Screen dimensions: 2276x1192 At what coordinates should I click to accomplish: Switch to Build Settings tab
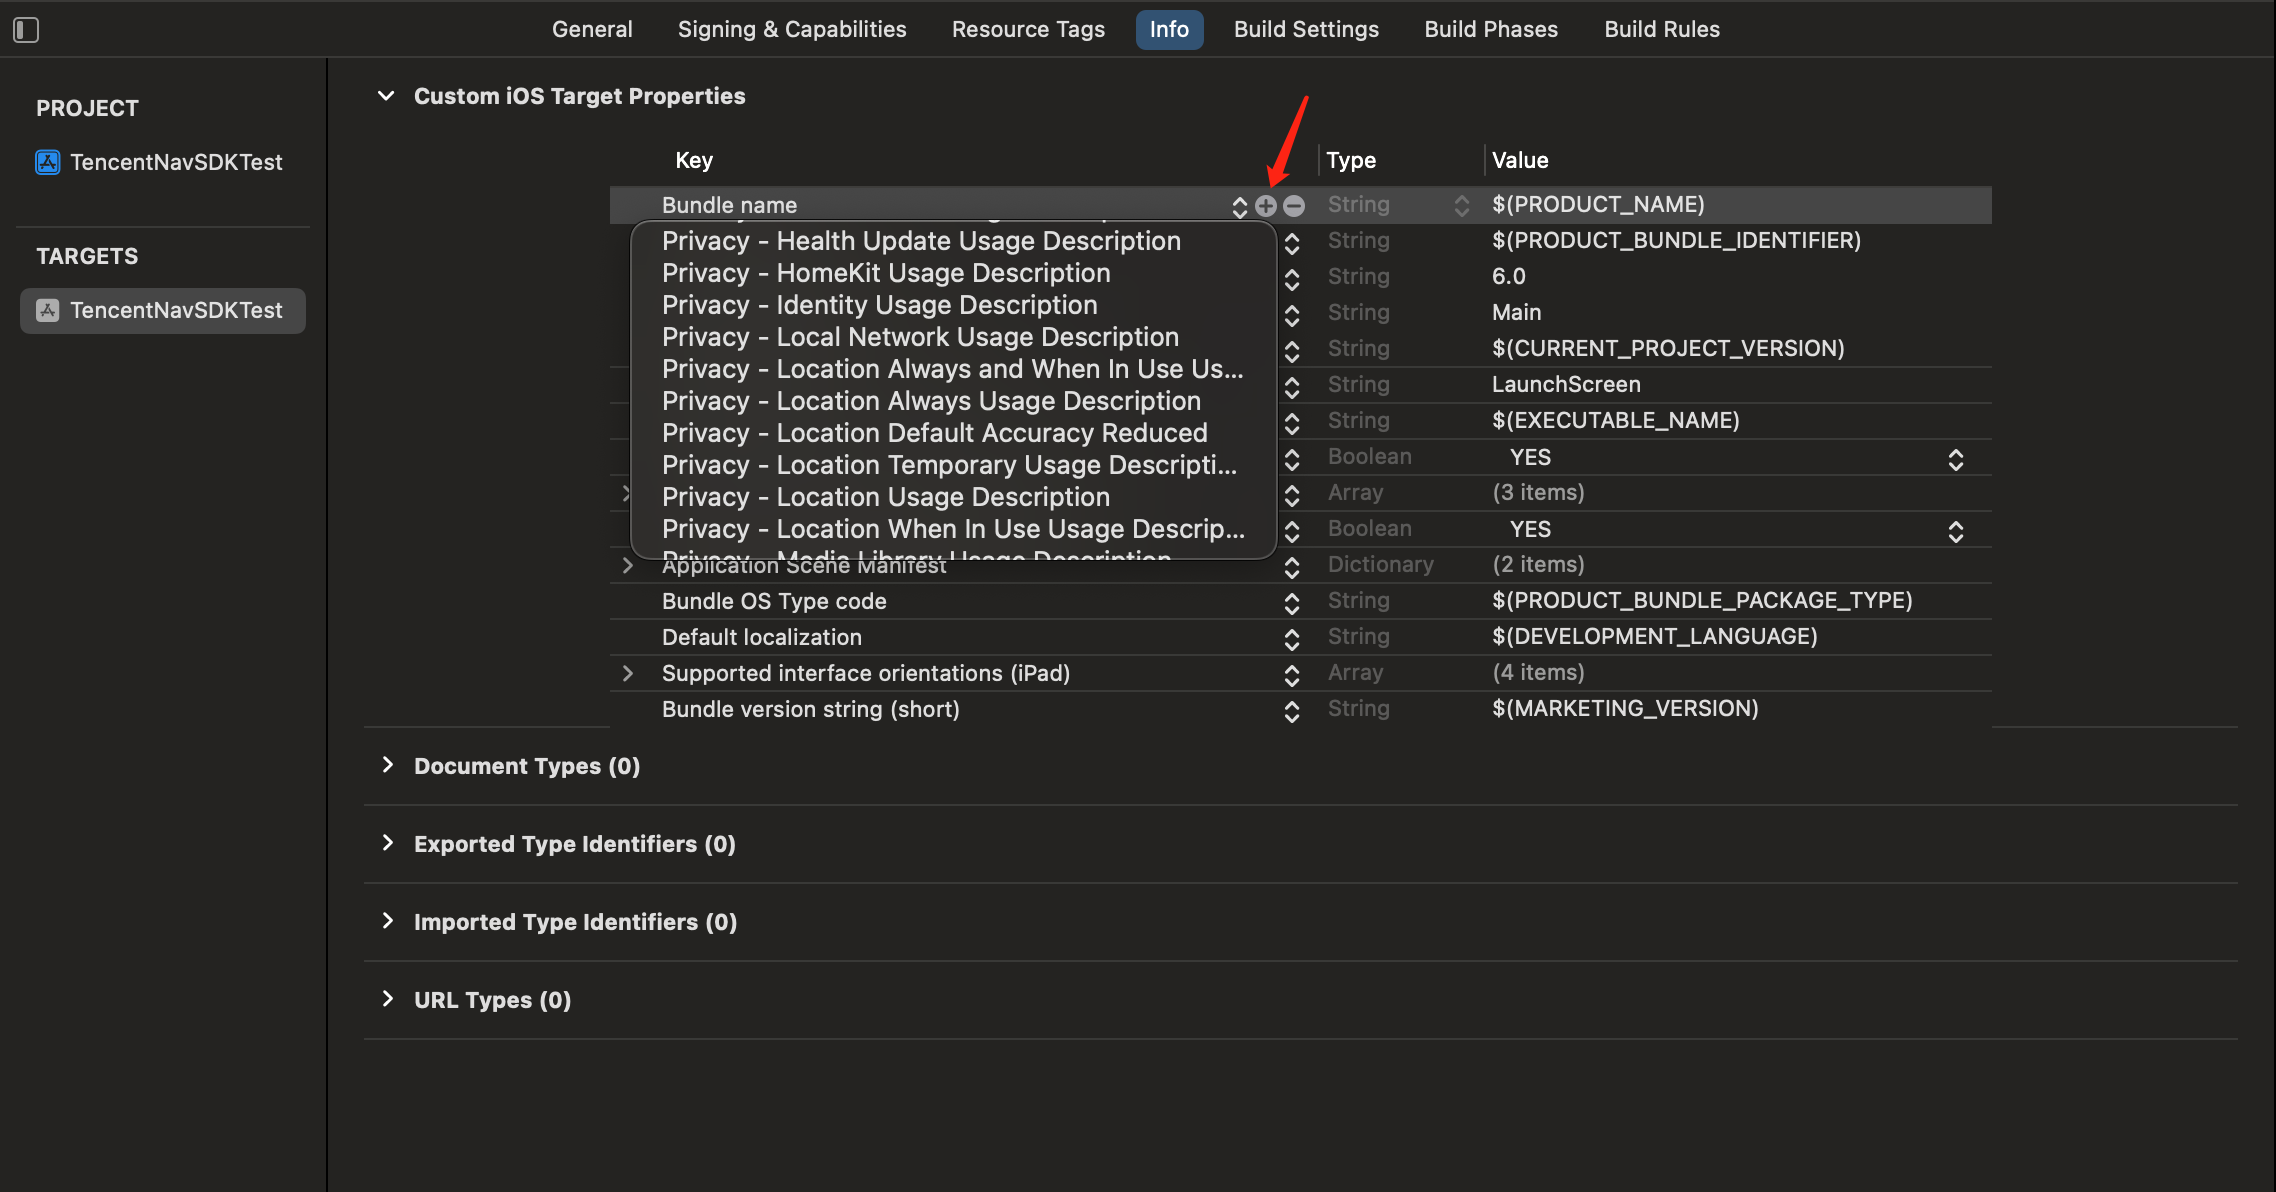[1306, 29]
